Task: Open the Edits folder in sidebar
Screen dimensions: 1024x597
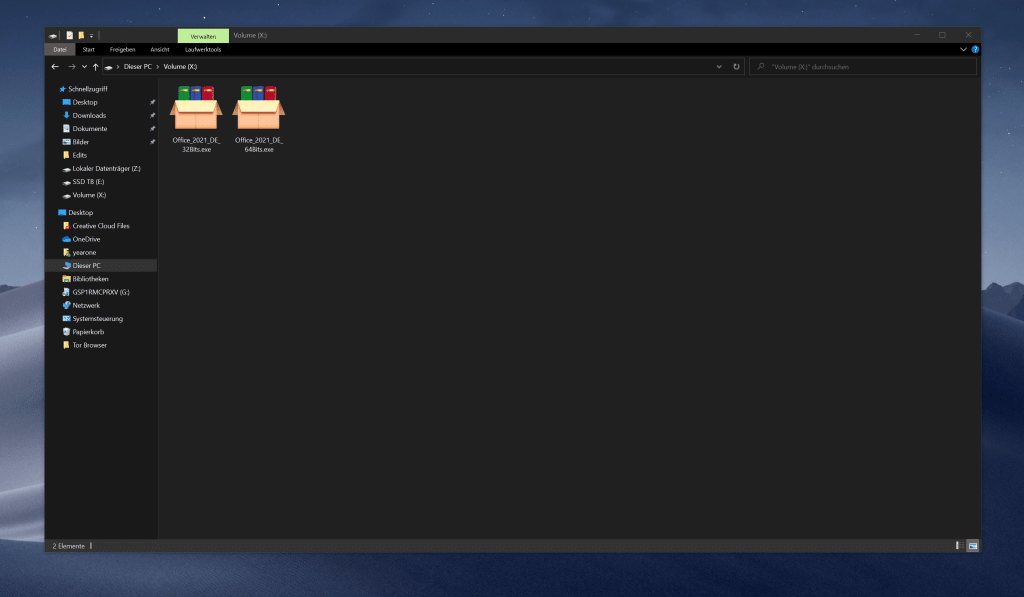Action: click(80, 155)
